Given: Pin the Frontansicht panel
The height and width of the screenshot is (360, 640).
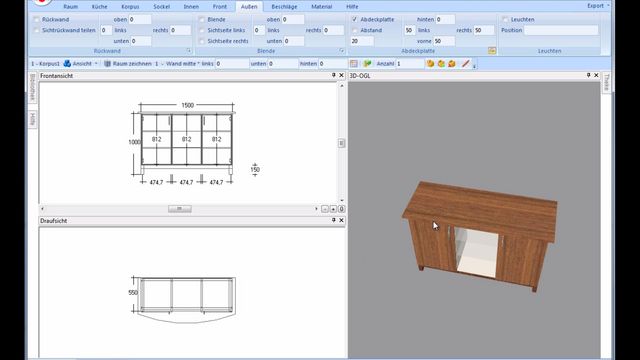Looking at the screenshot, I should coord(333,76).
